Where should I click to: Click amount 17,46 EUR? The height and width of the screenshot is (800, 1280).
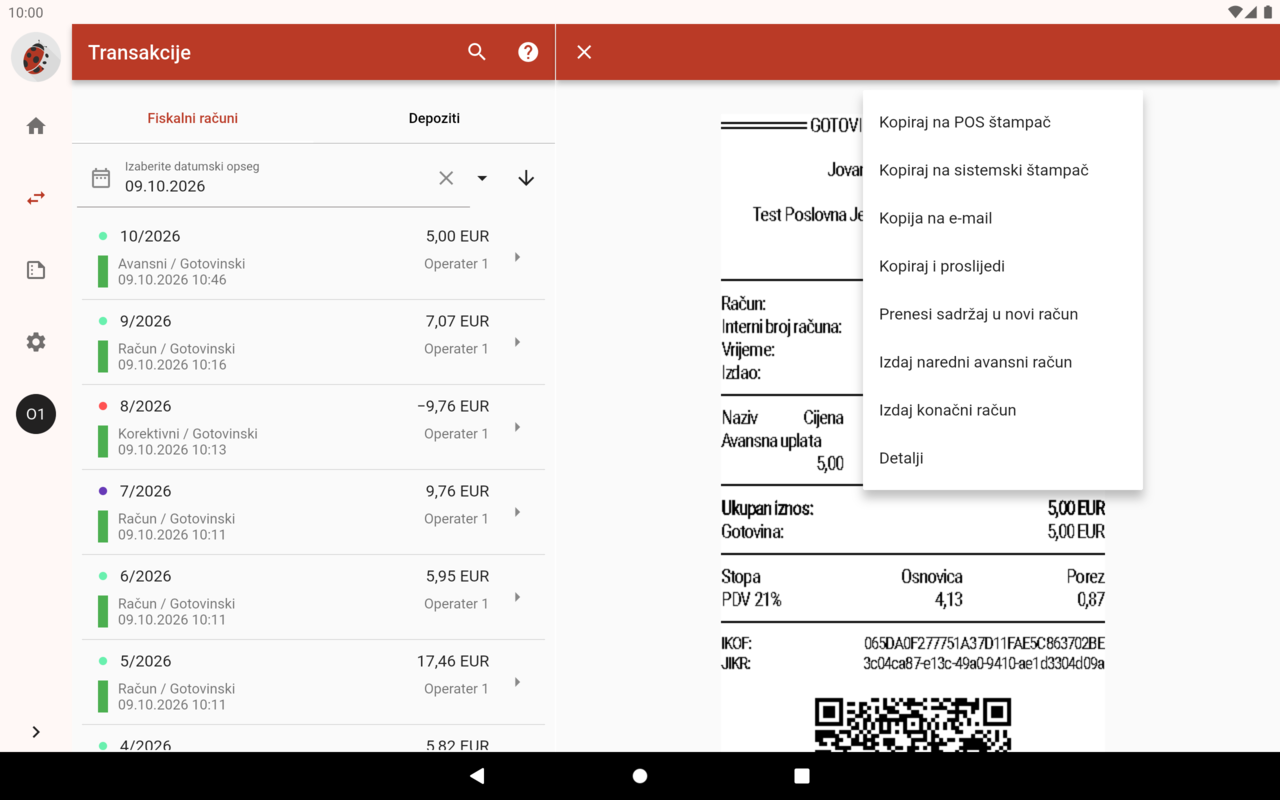[453, 662]
